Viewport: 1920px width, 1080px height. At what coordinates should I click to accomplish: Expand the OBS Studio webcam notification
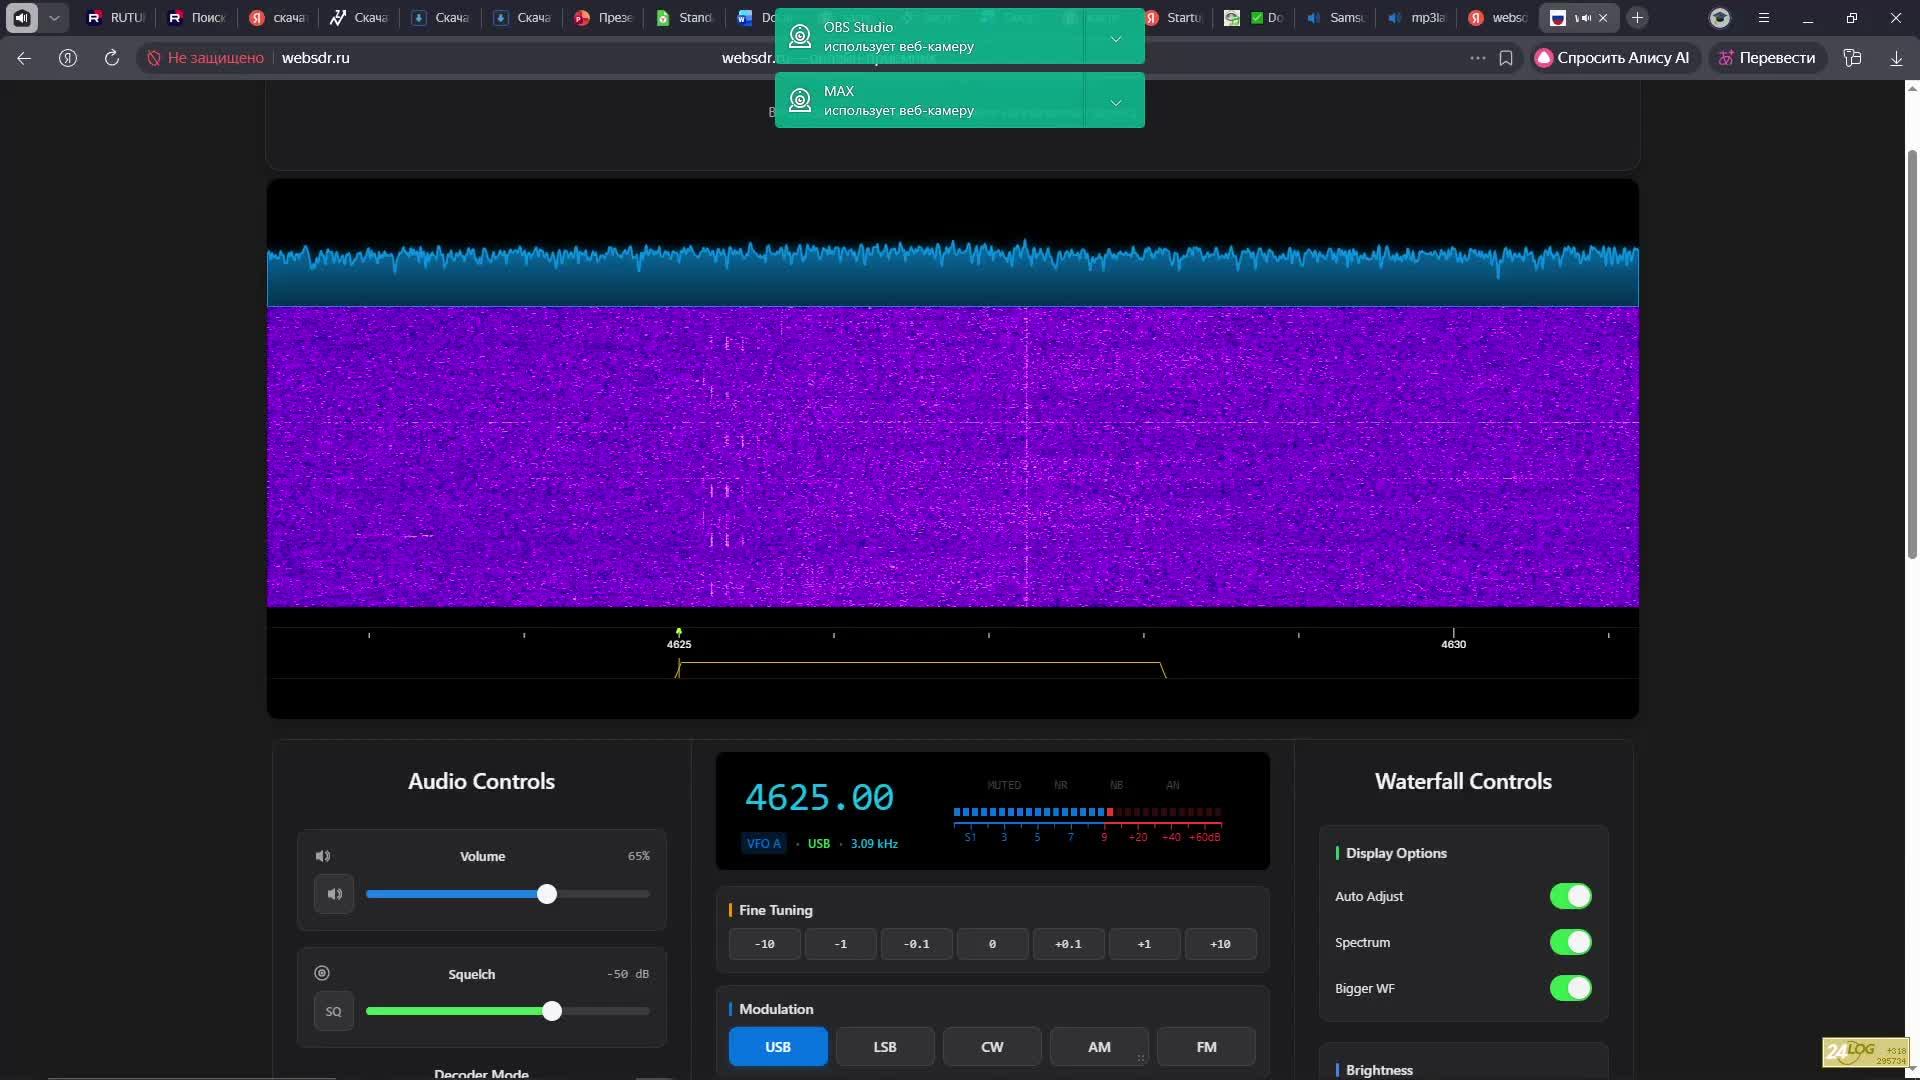coord(1115,38)
